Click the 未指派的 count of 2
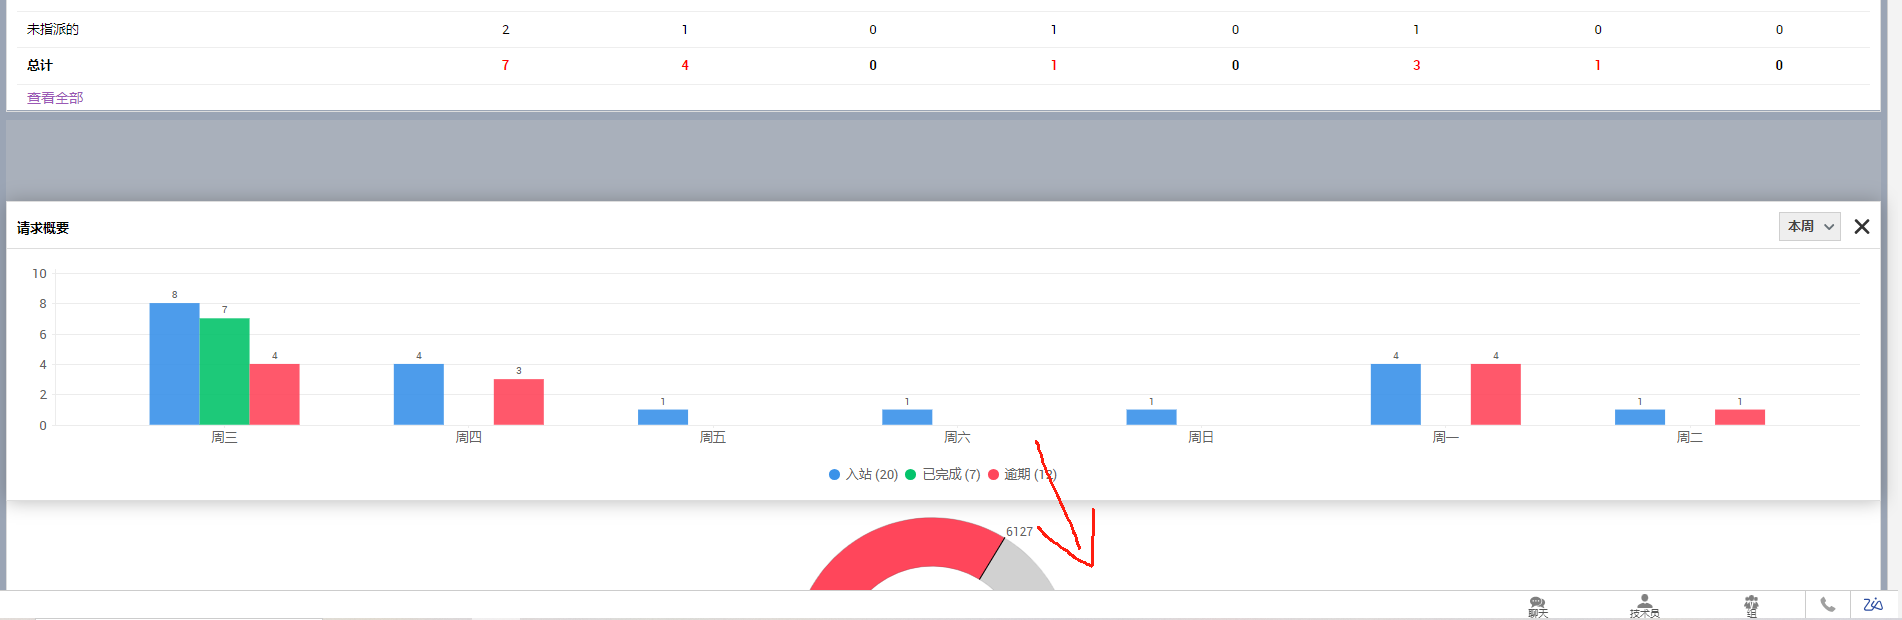This screenshot has height=620, width=1902. (505, 30)
